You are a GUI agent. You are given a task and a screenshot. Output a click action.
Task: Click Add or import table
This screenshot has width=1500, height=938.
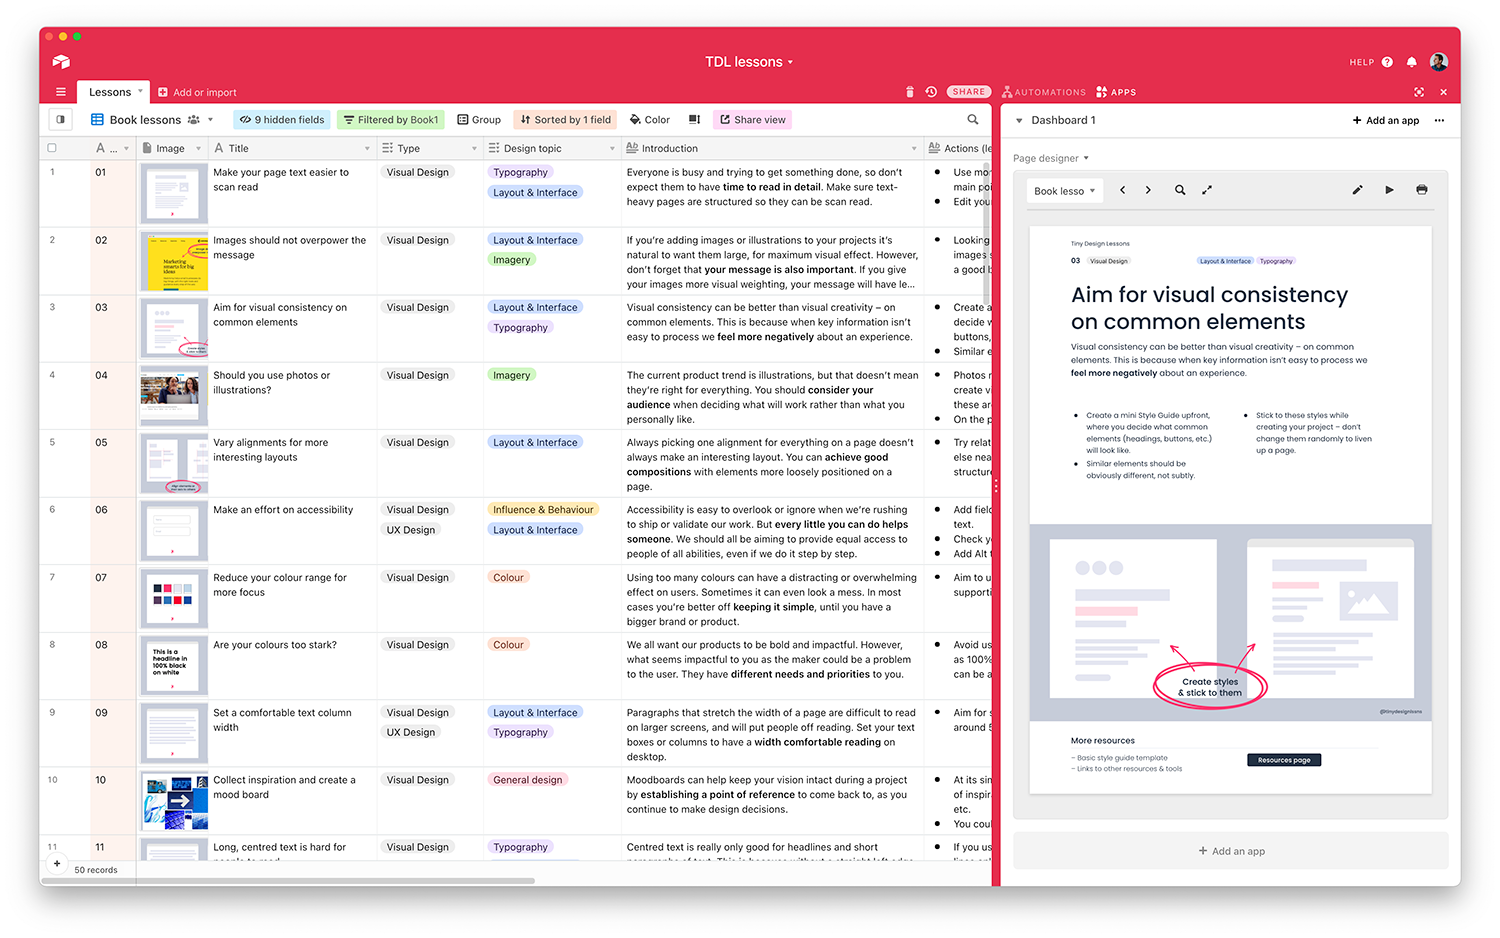click(197, 92)
